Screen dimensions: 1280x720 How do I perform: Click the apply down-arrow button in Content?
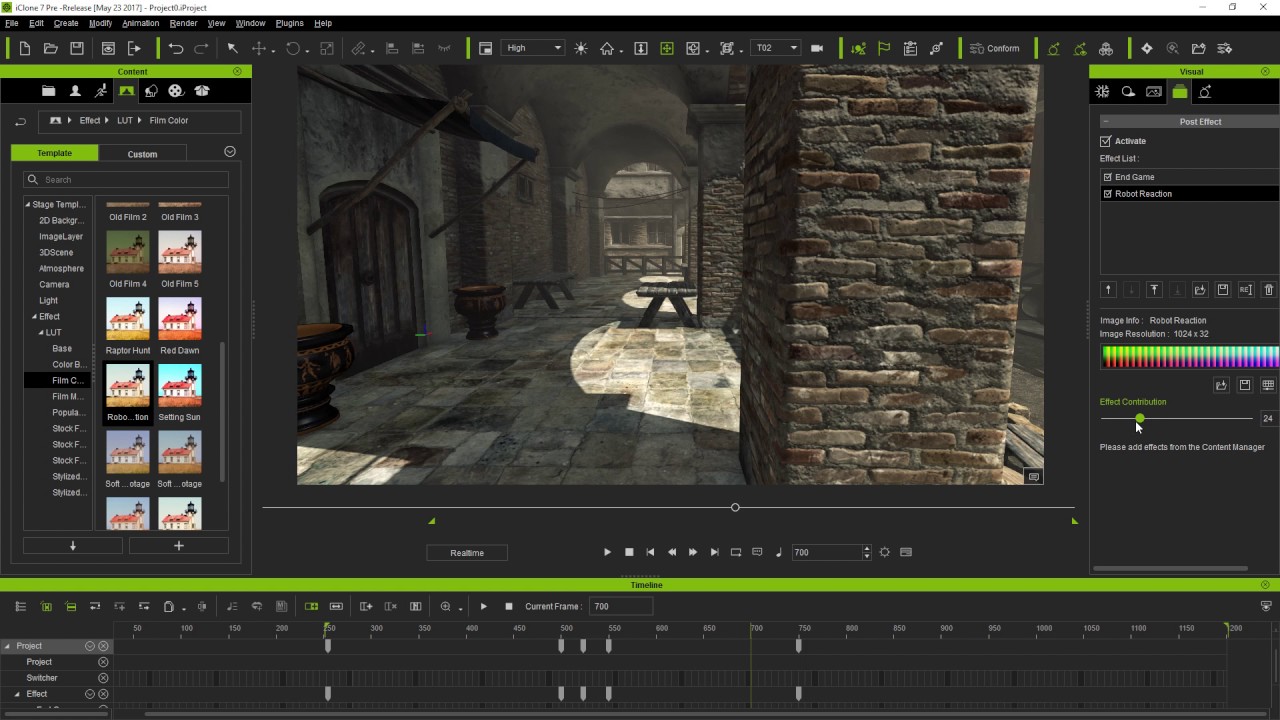click(73, 546)
